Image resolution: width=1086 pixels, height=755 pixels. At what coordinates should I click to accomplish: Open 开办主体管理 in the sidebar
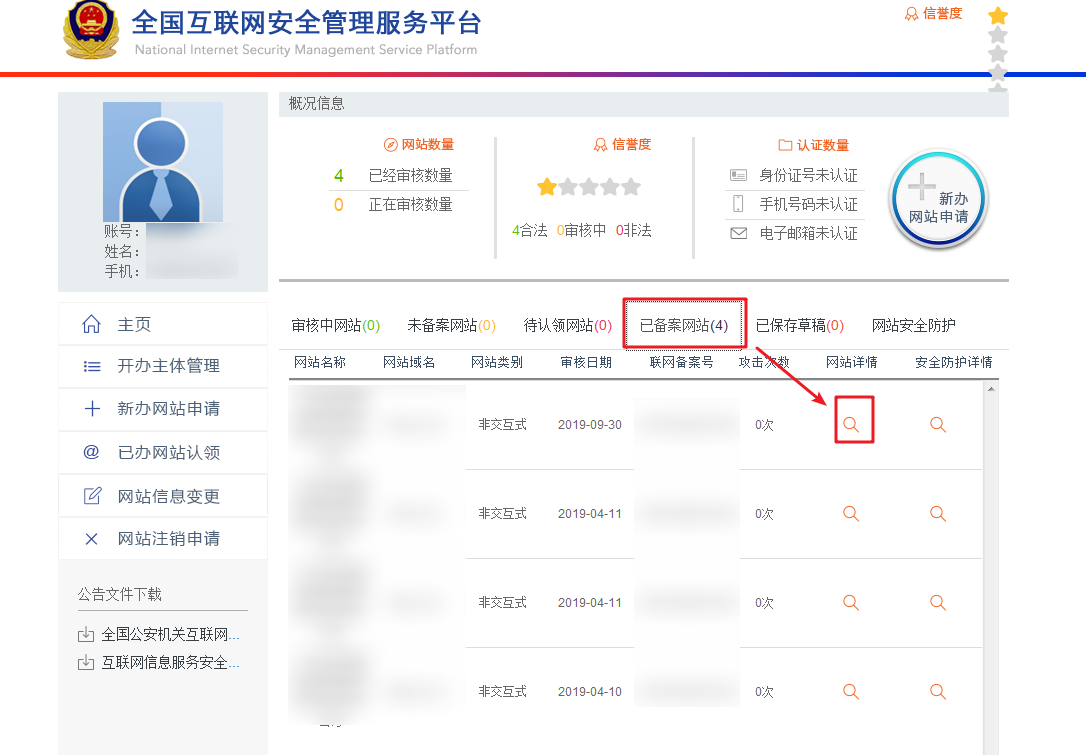pos(168,366)
